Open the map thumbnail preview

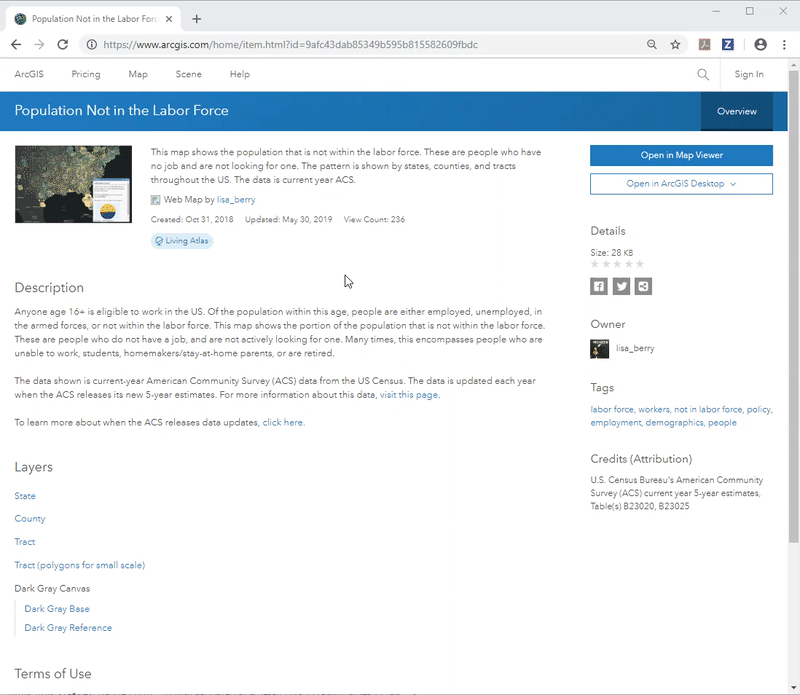point(73,184)
